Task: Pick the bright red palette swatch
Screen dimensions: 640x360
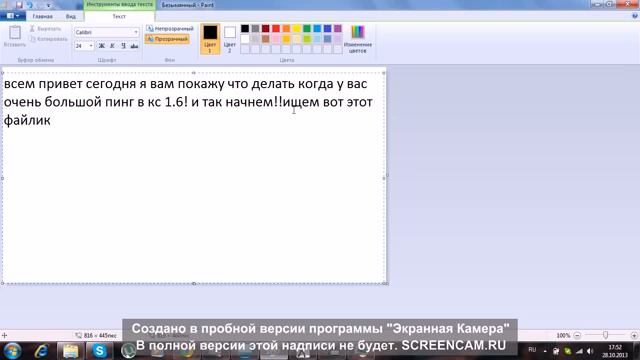Action: point(276,29)
